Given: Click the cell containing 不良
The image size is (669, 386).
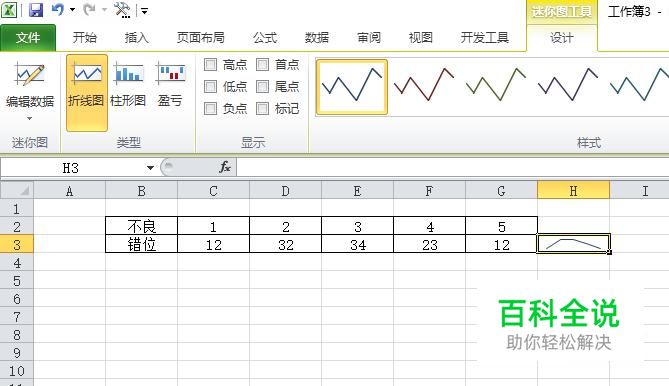Looking at the screenshot, I should tap(142, 226).
